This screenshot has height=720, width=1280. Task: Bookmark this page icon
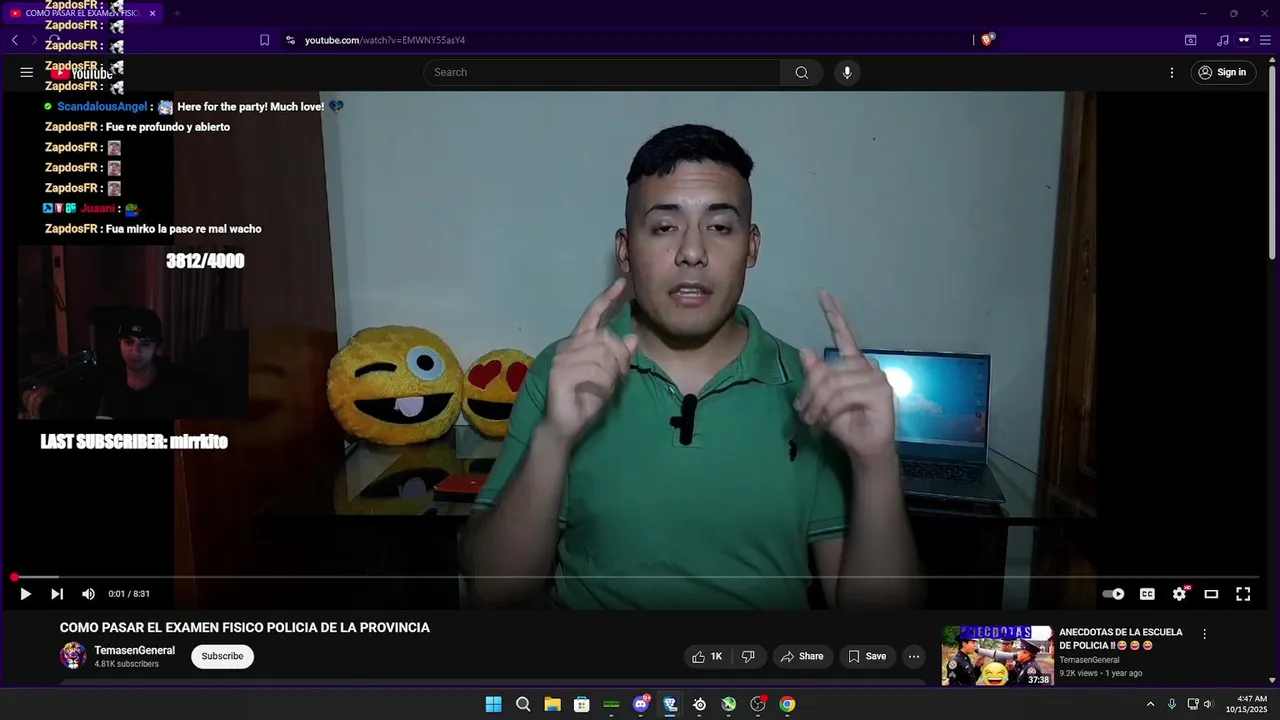point(264,40)
